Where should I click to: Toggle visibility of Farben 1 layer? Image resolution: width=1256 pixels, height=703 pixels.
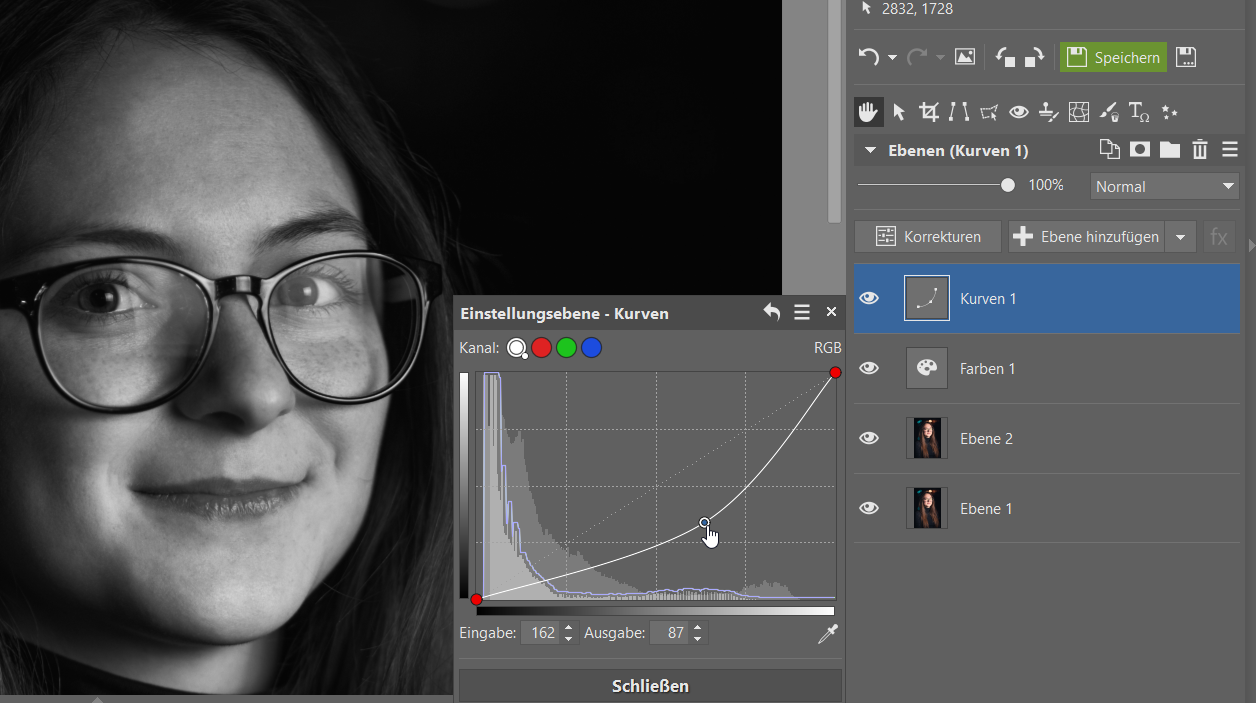pyautogui.click(x=870, y=368)
